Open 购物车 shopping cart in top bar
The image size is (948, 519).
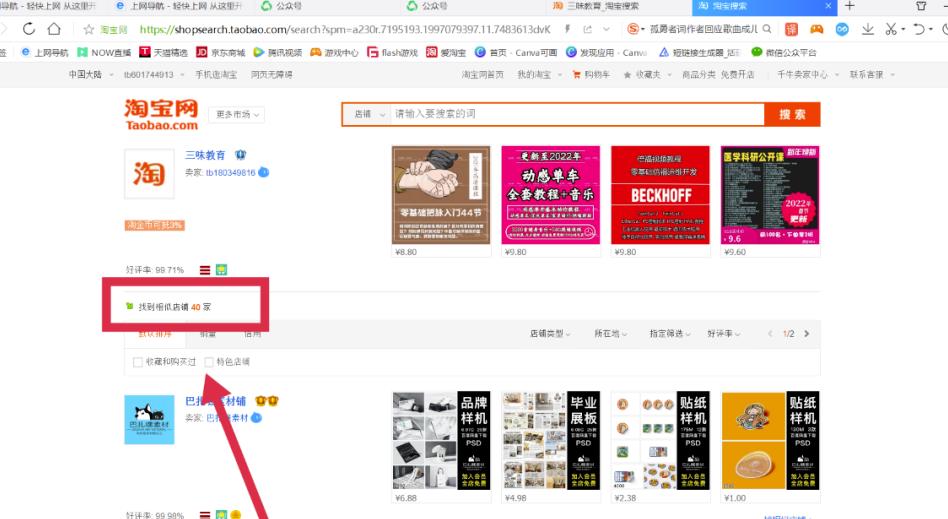[596, 75]
